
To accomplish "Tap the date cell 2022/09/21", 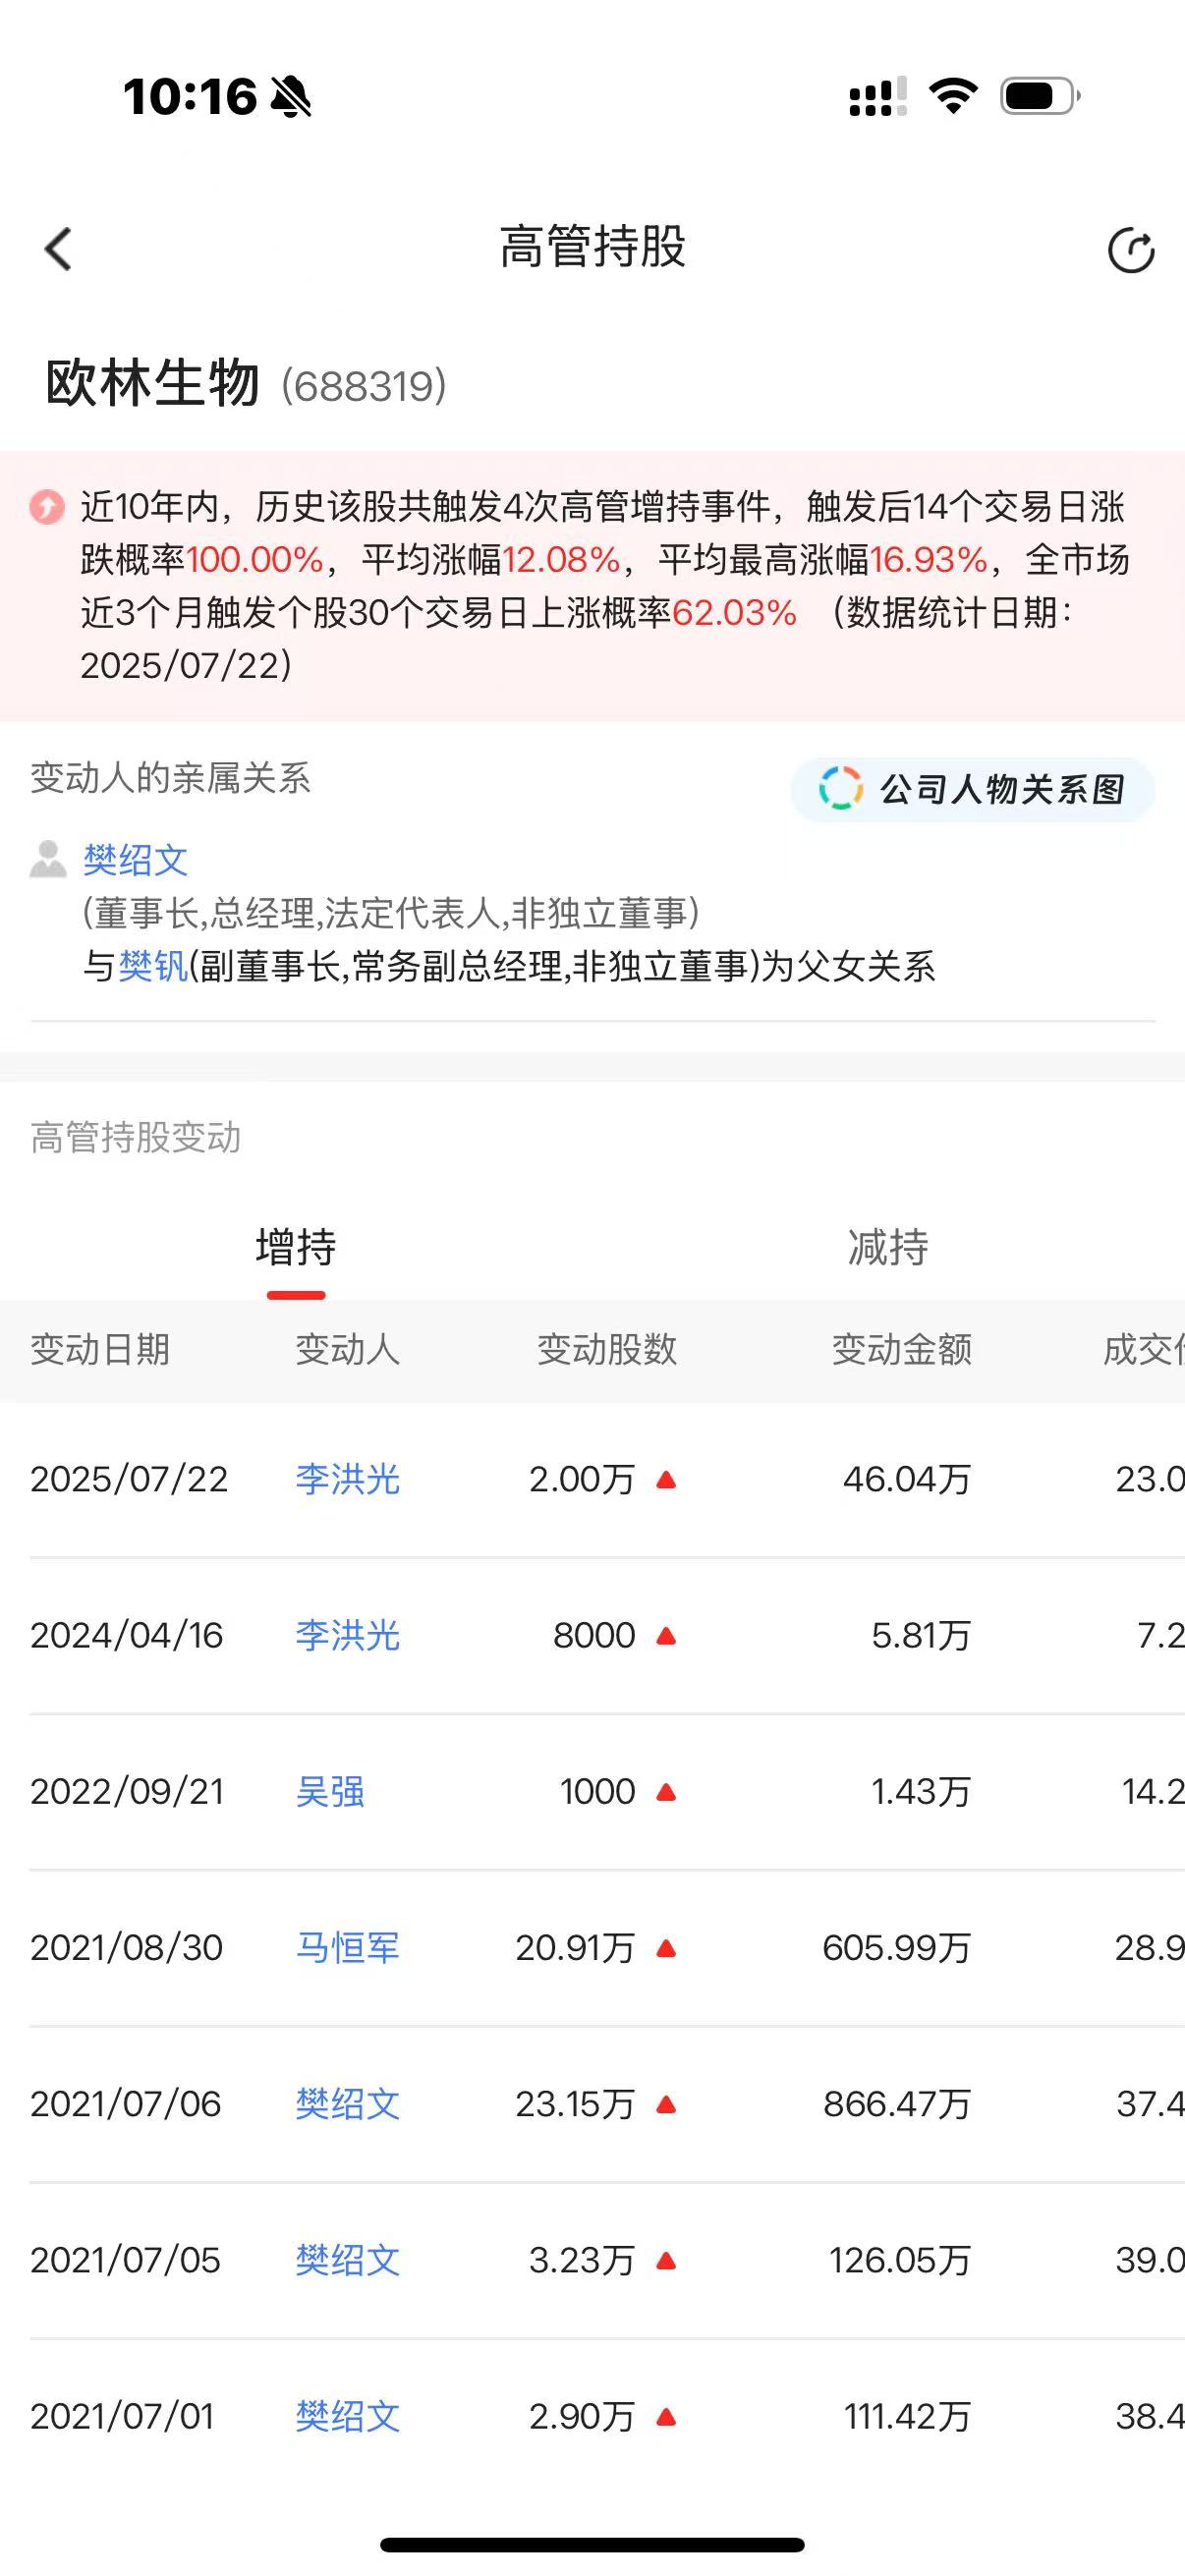I will click(x=127, y=1791).
